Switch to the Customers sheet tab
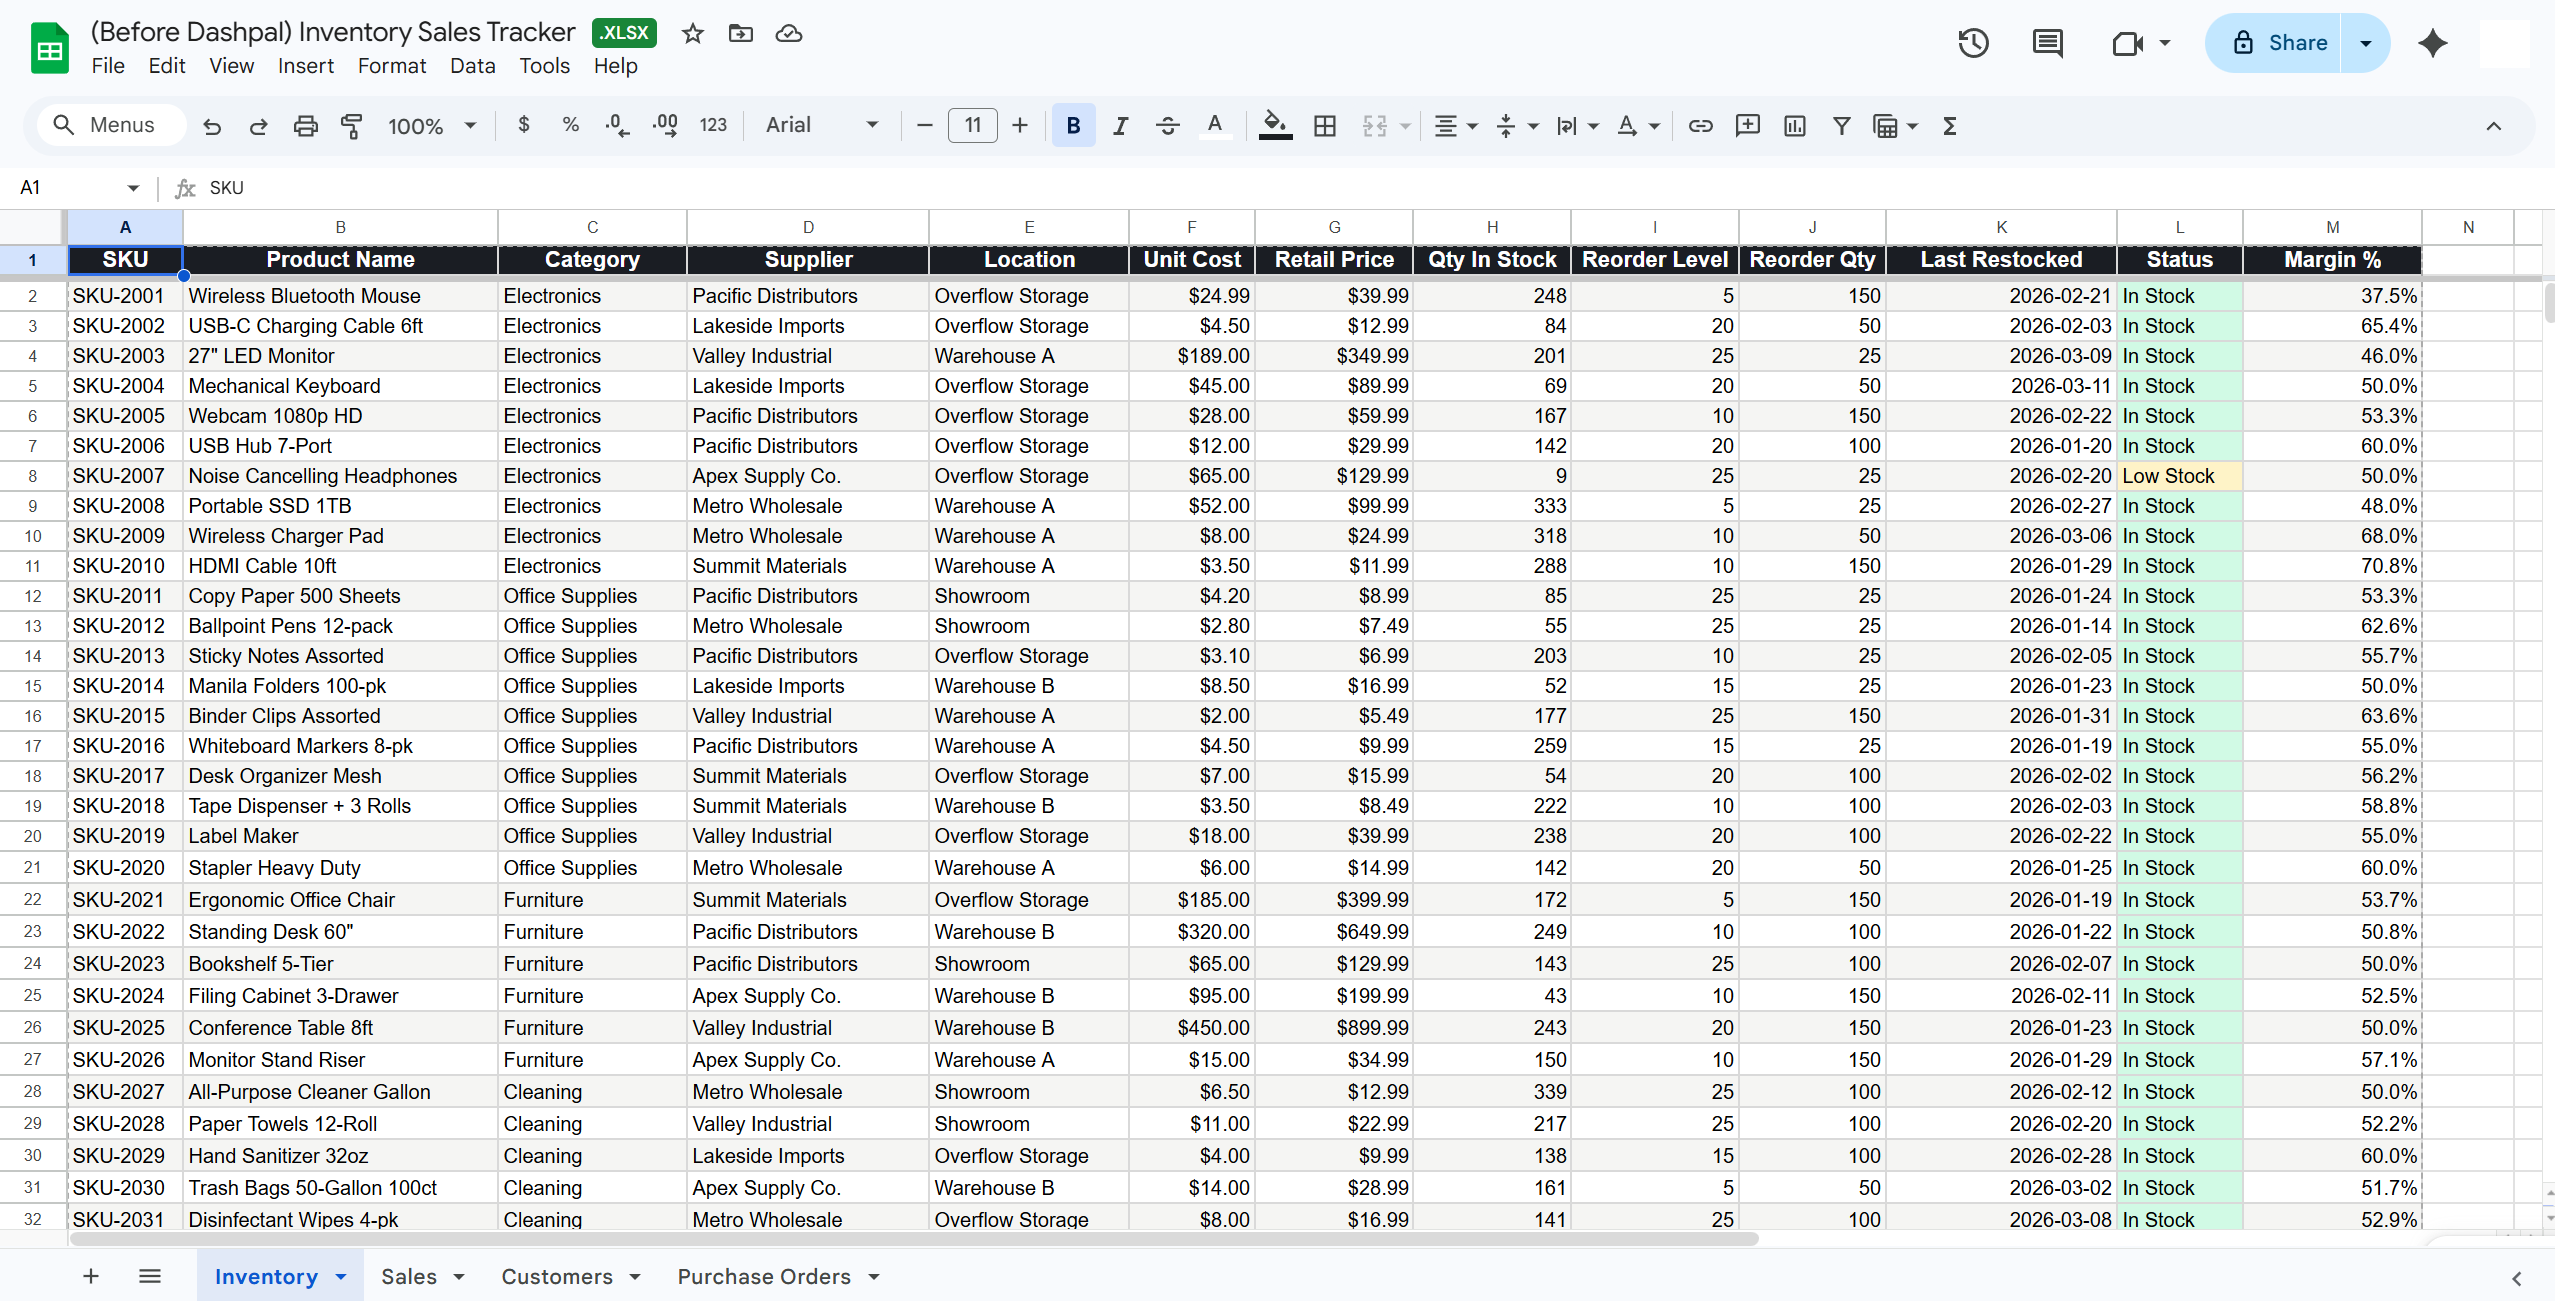 click(x=557, y=1276)
